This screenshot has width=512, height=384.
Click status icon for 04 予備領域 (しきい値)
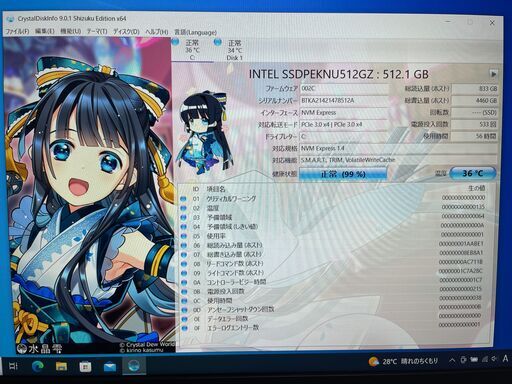click(x=183, y=227)
